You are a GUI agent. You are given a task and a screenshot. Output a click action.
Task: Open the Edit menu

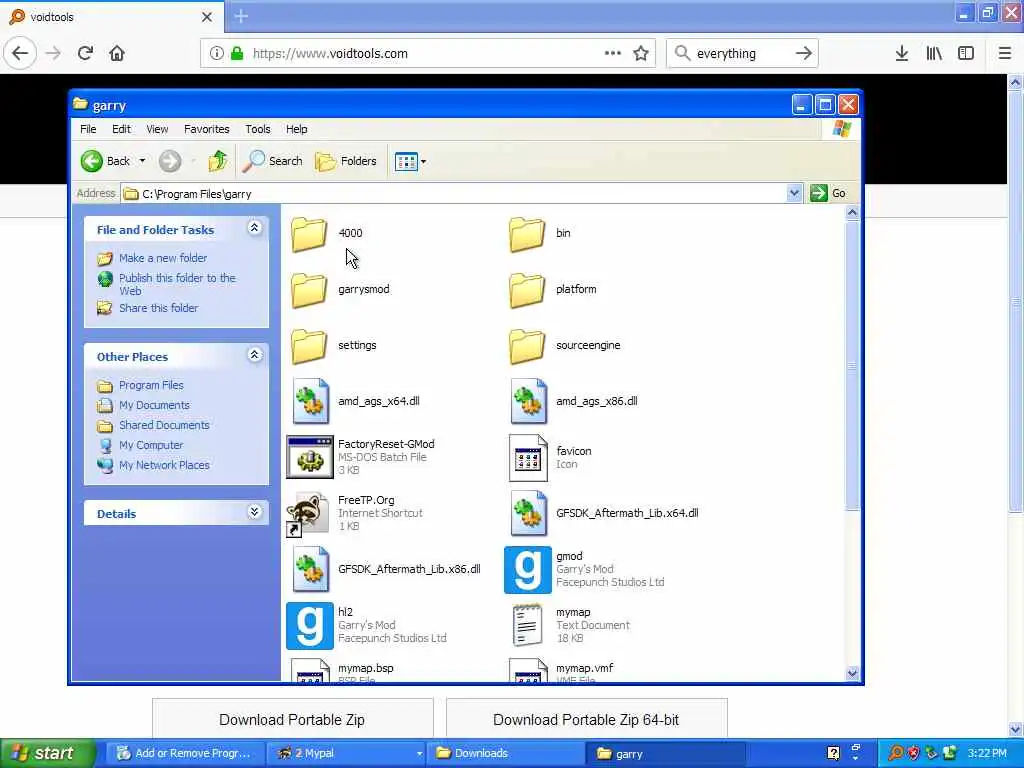[121, 129]
